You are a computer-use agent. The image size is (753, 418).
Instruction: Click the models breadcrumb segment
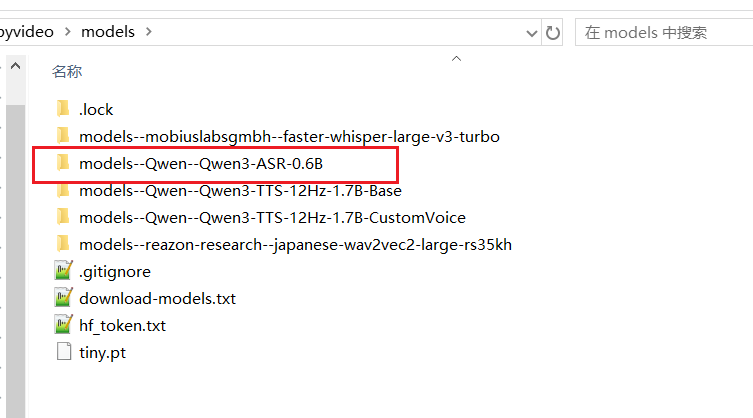point(108,32)
